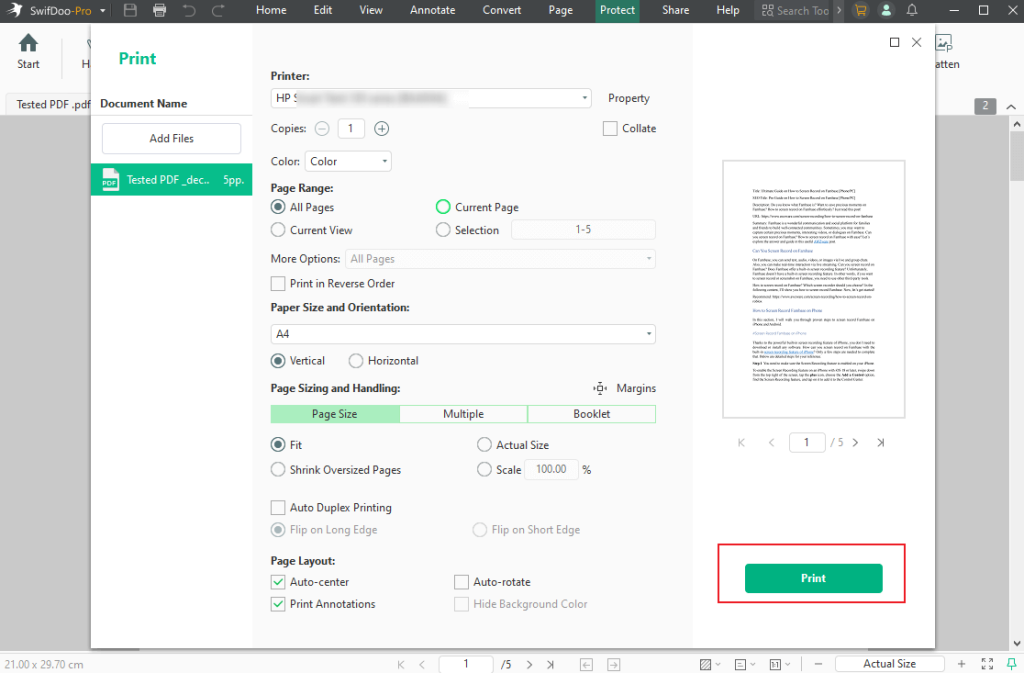Enable Auto Duplex Printing
This screenshot has height=673, width=1024.
[277, 507]
